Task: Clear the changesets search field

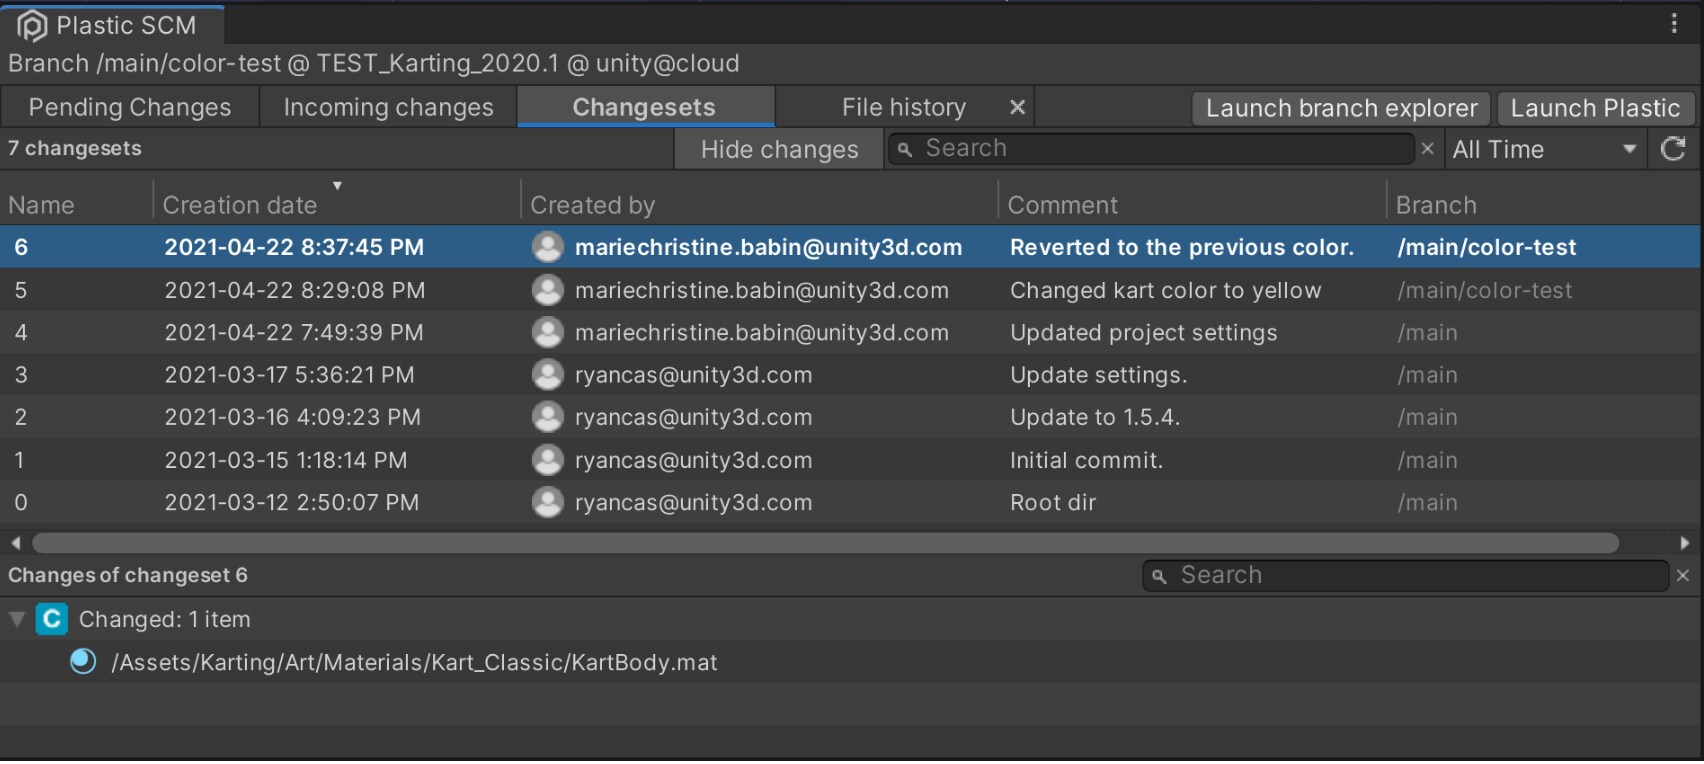Action: tap(1427, 149)
